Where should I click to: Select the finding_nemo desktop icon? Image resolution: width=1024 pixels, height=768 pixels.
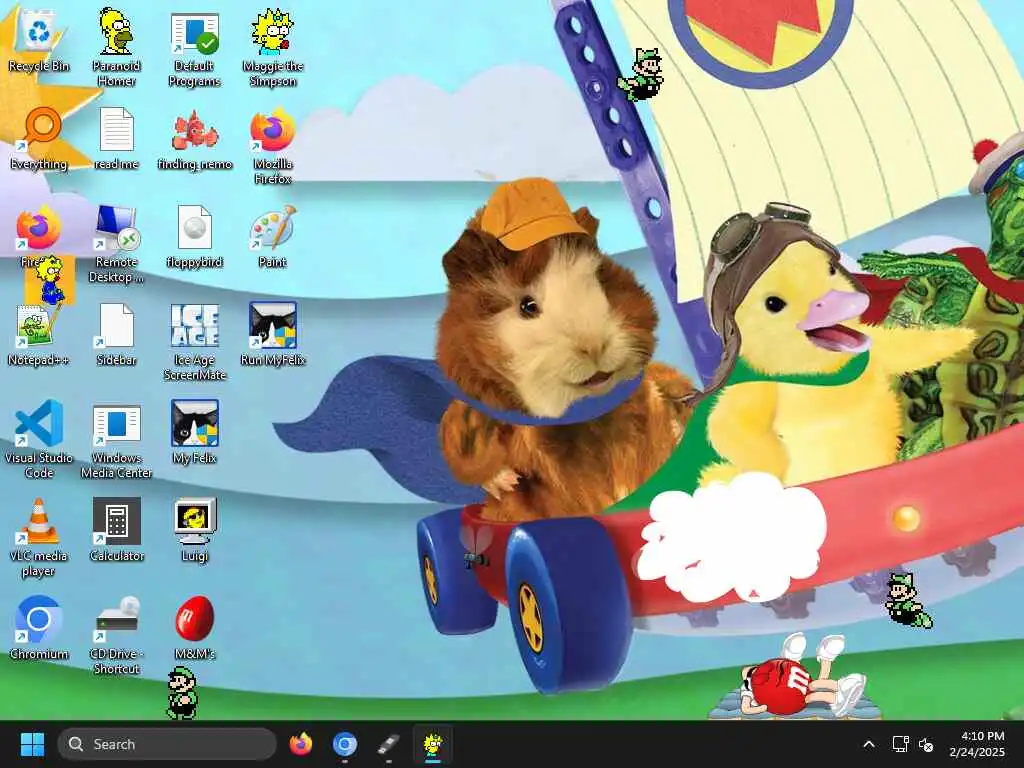coord(195,140)
